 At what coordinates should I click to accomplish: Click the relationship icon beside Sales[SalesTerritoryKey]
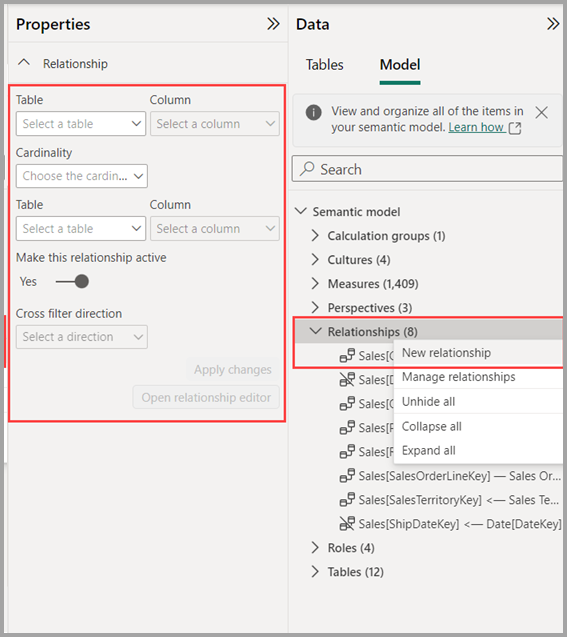[347, 500]
